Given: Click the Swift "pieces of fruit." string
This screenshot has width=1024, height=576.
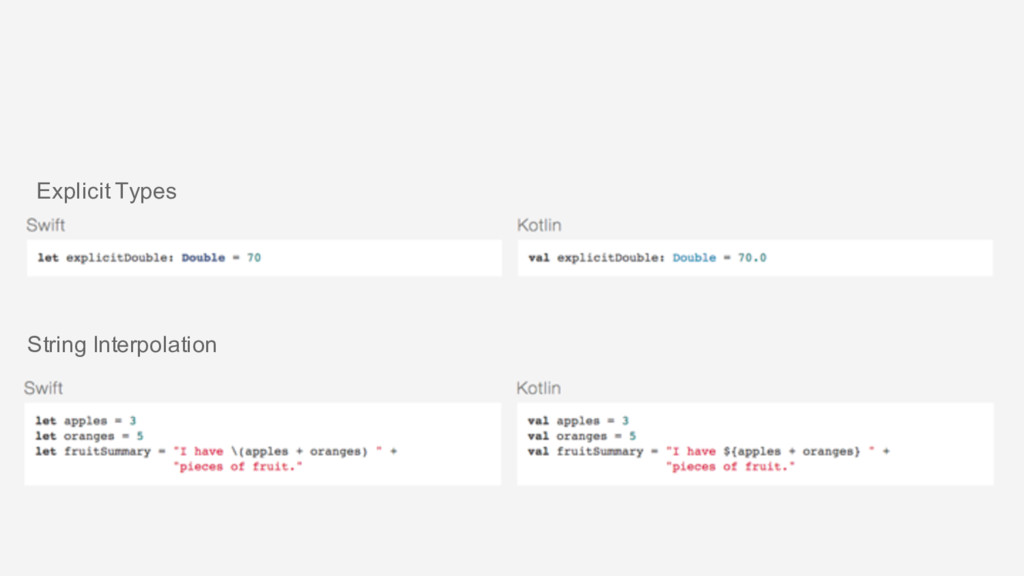Looking at the screenshot, I should [237, 467].
